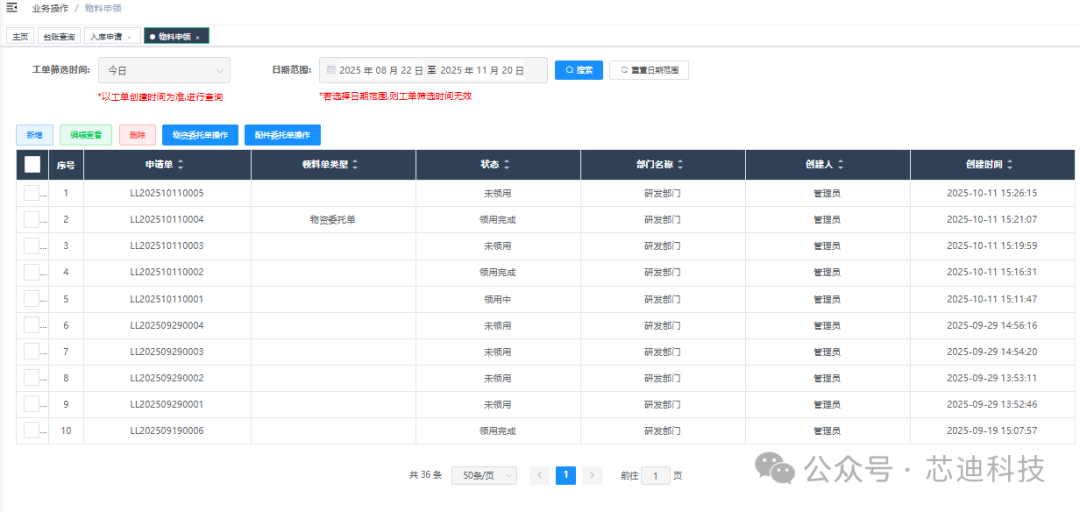Click the 删除 button
Screen dimensions: 1080x512
(138, 135)
